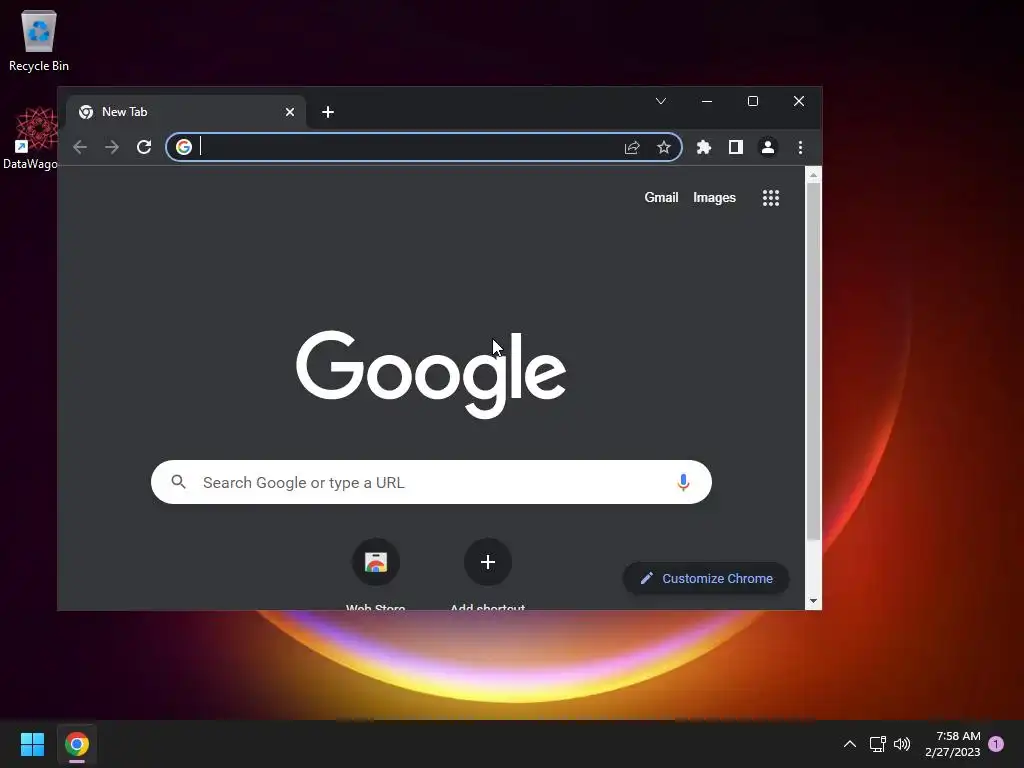Viewport: 1024px width, 768px height.
Task: Close the New Tab tab
Action: (x=290, y=112)
